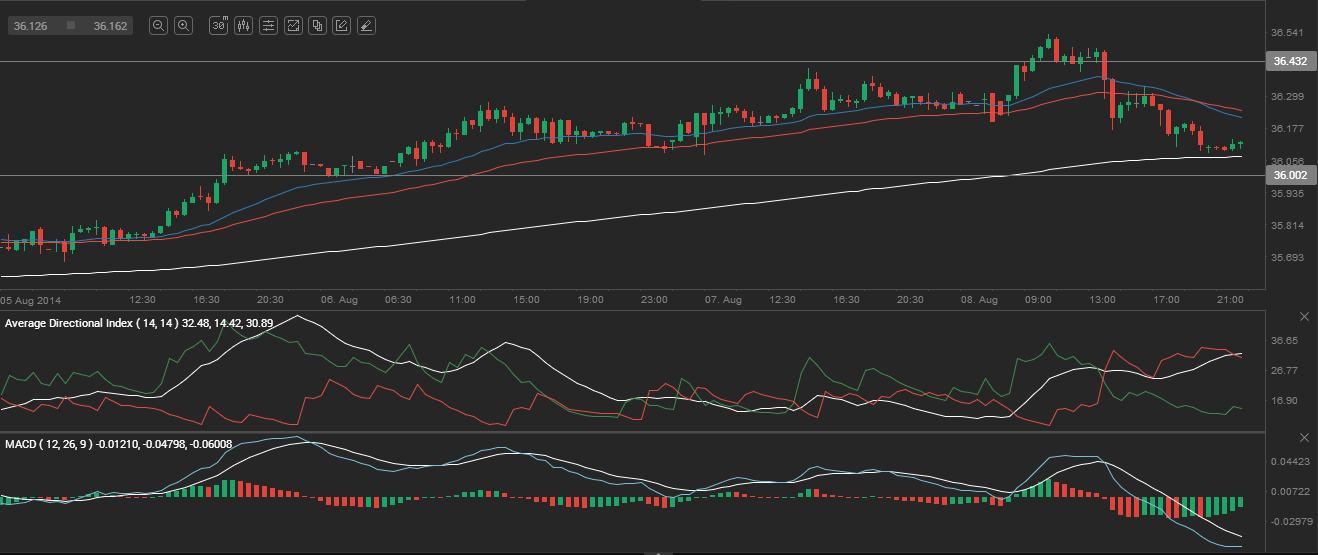This screenshot has width=1318, height=555.
Task: Click the overlapping squares compare icon
Action: click(317, 26)
